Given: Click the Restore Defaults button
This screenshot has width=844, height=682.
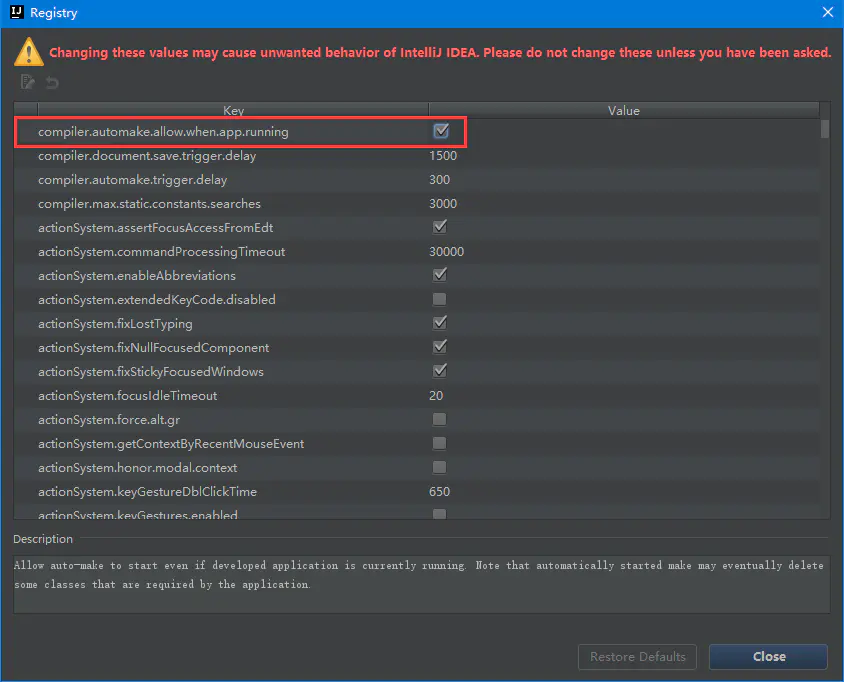Looking at the screenshot, I should tap(637, 657).
